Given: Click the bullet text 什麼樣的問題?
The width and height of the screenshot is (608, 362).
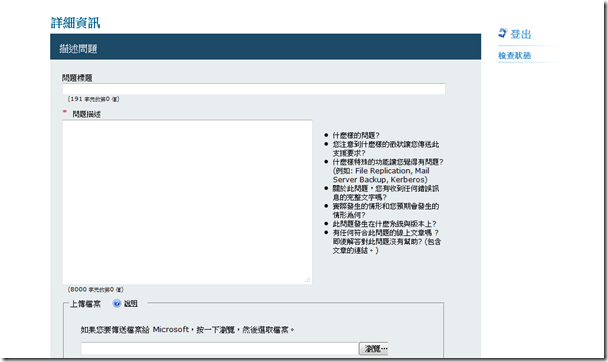Looking at the screenshot, I should click(356, 135).
